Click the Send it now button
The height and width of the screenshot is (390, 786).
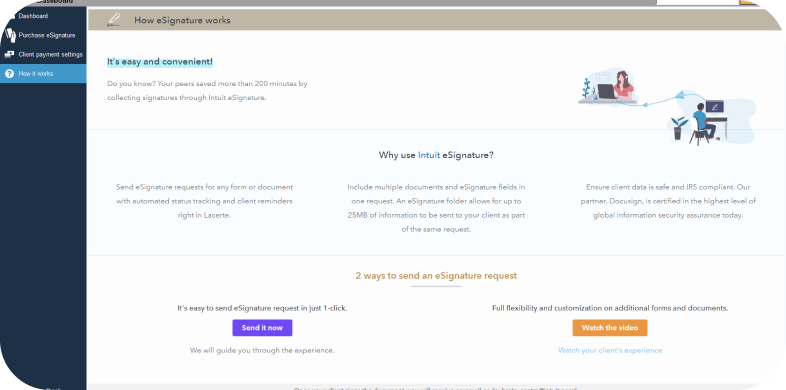pos(262,328)
